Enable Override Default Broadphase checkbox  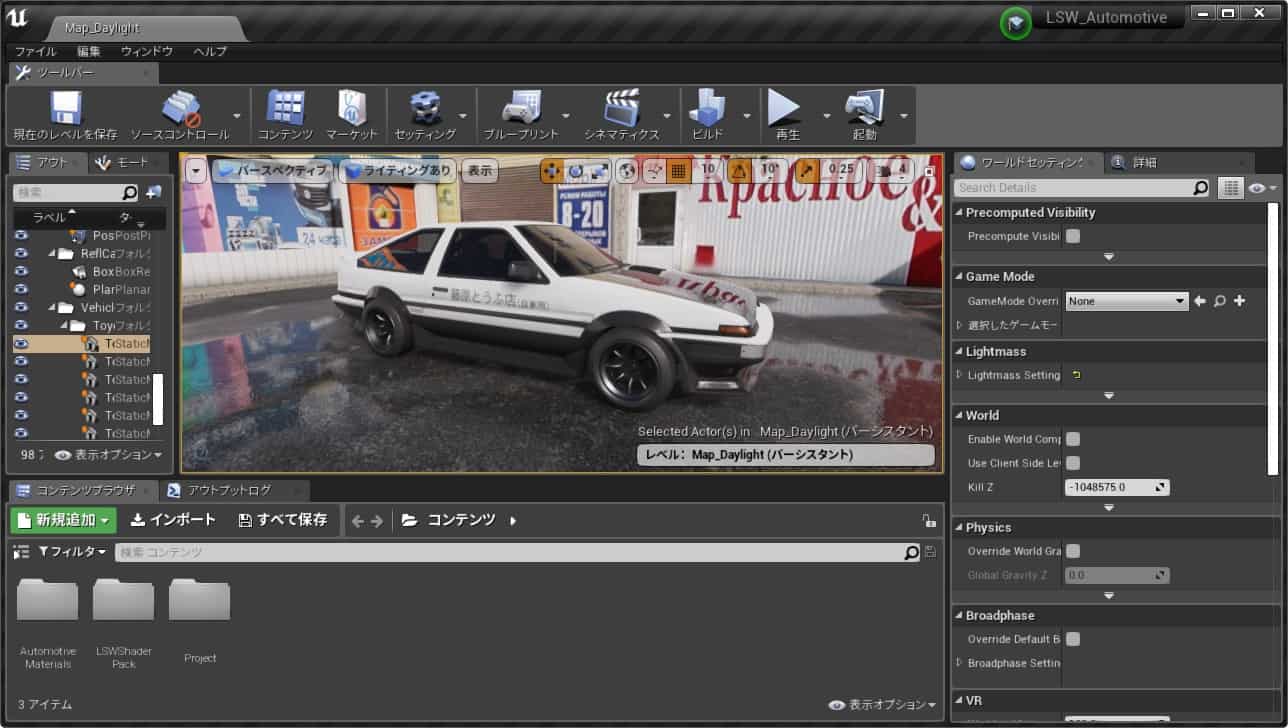tap(1073, 639)
